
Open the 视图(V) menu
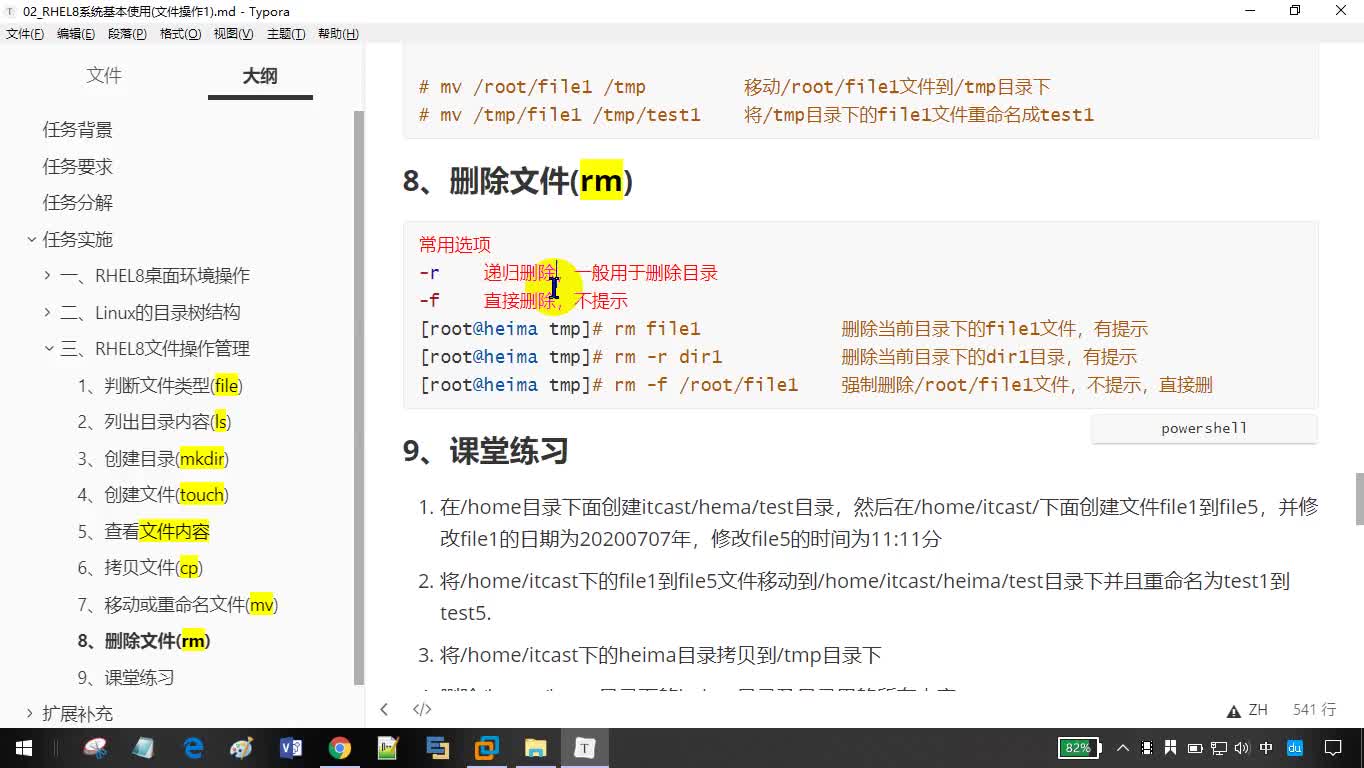pos(233,34)
